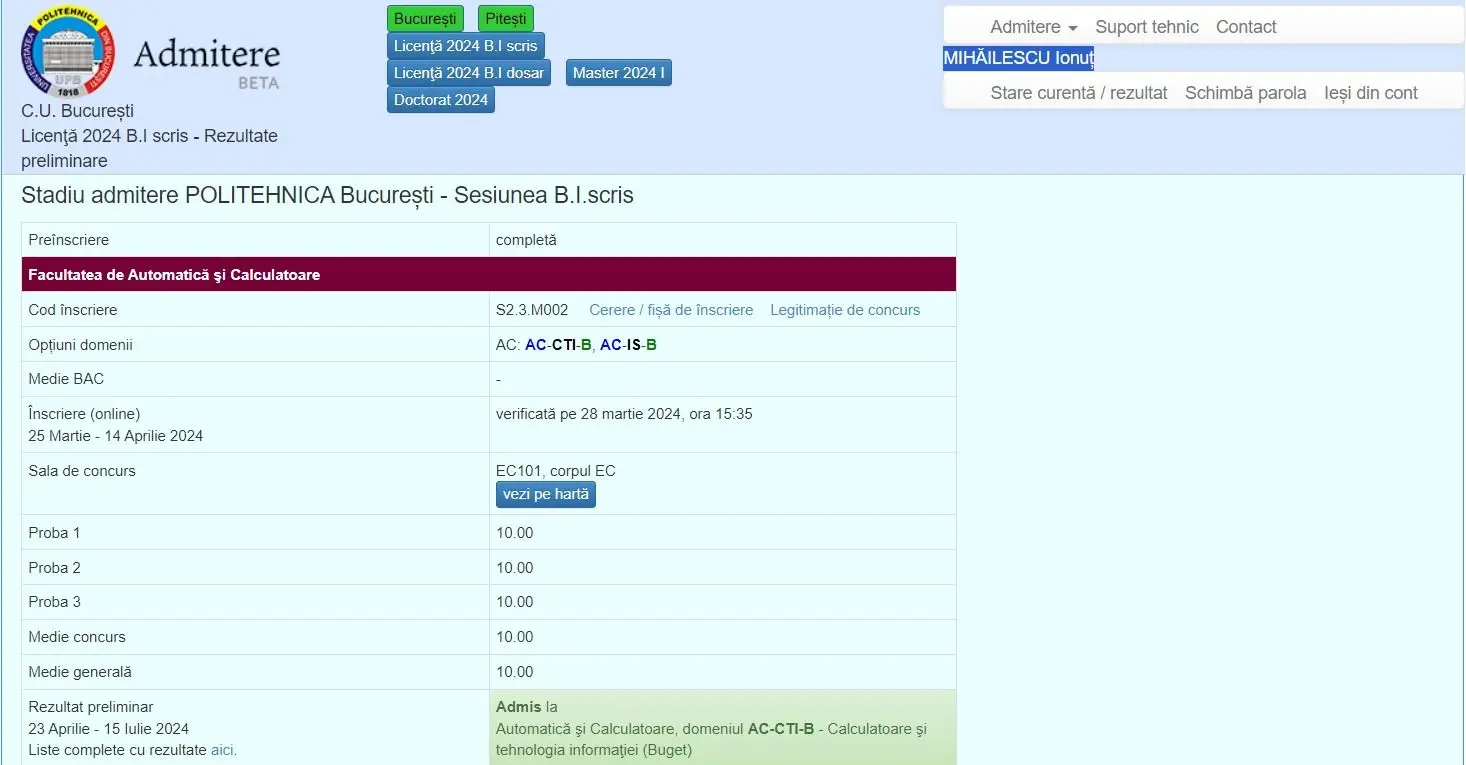Click the Preînscriere status 'completă'
Image resolution: width=1466 pixels, height=765 pixels.
(526, 240)
